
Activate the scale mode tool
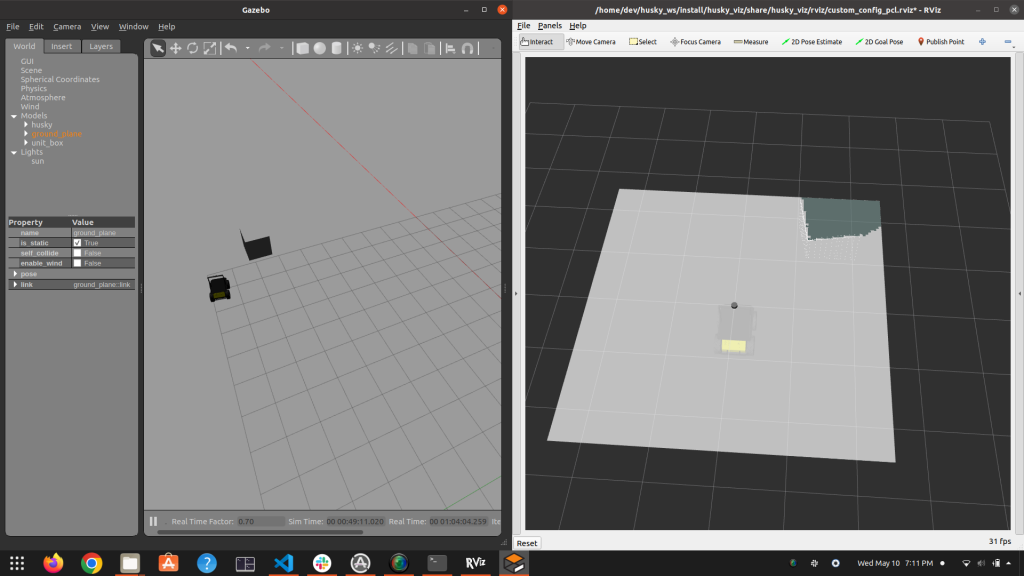click(209, 48)
